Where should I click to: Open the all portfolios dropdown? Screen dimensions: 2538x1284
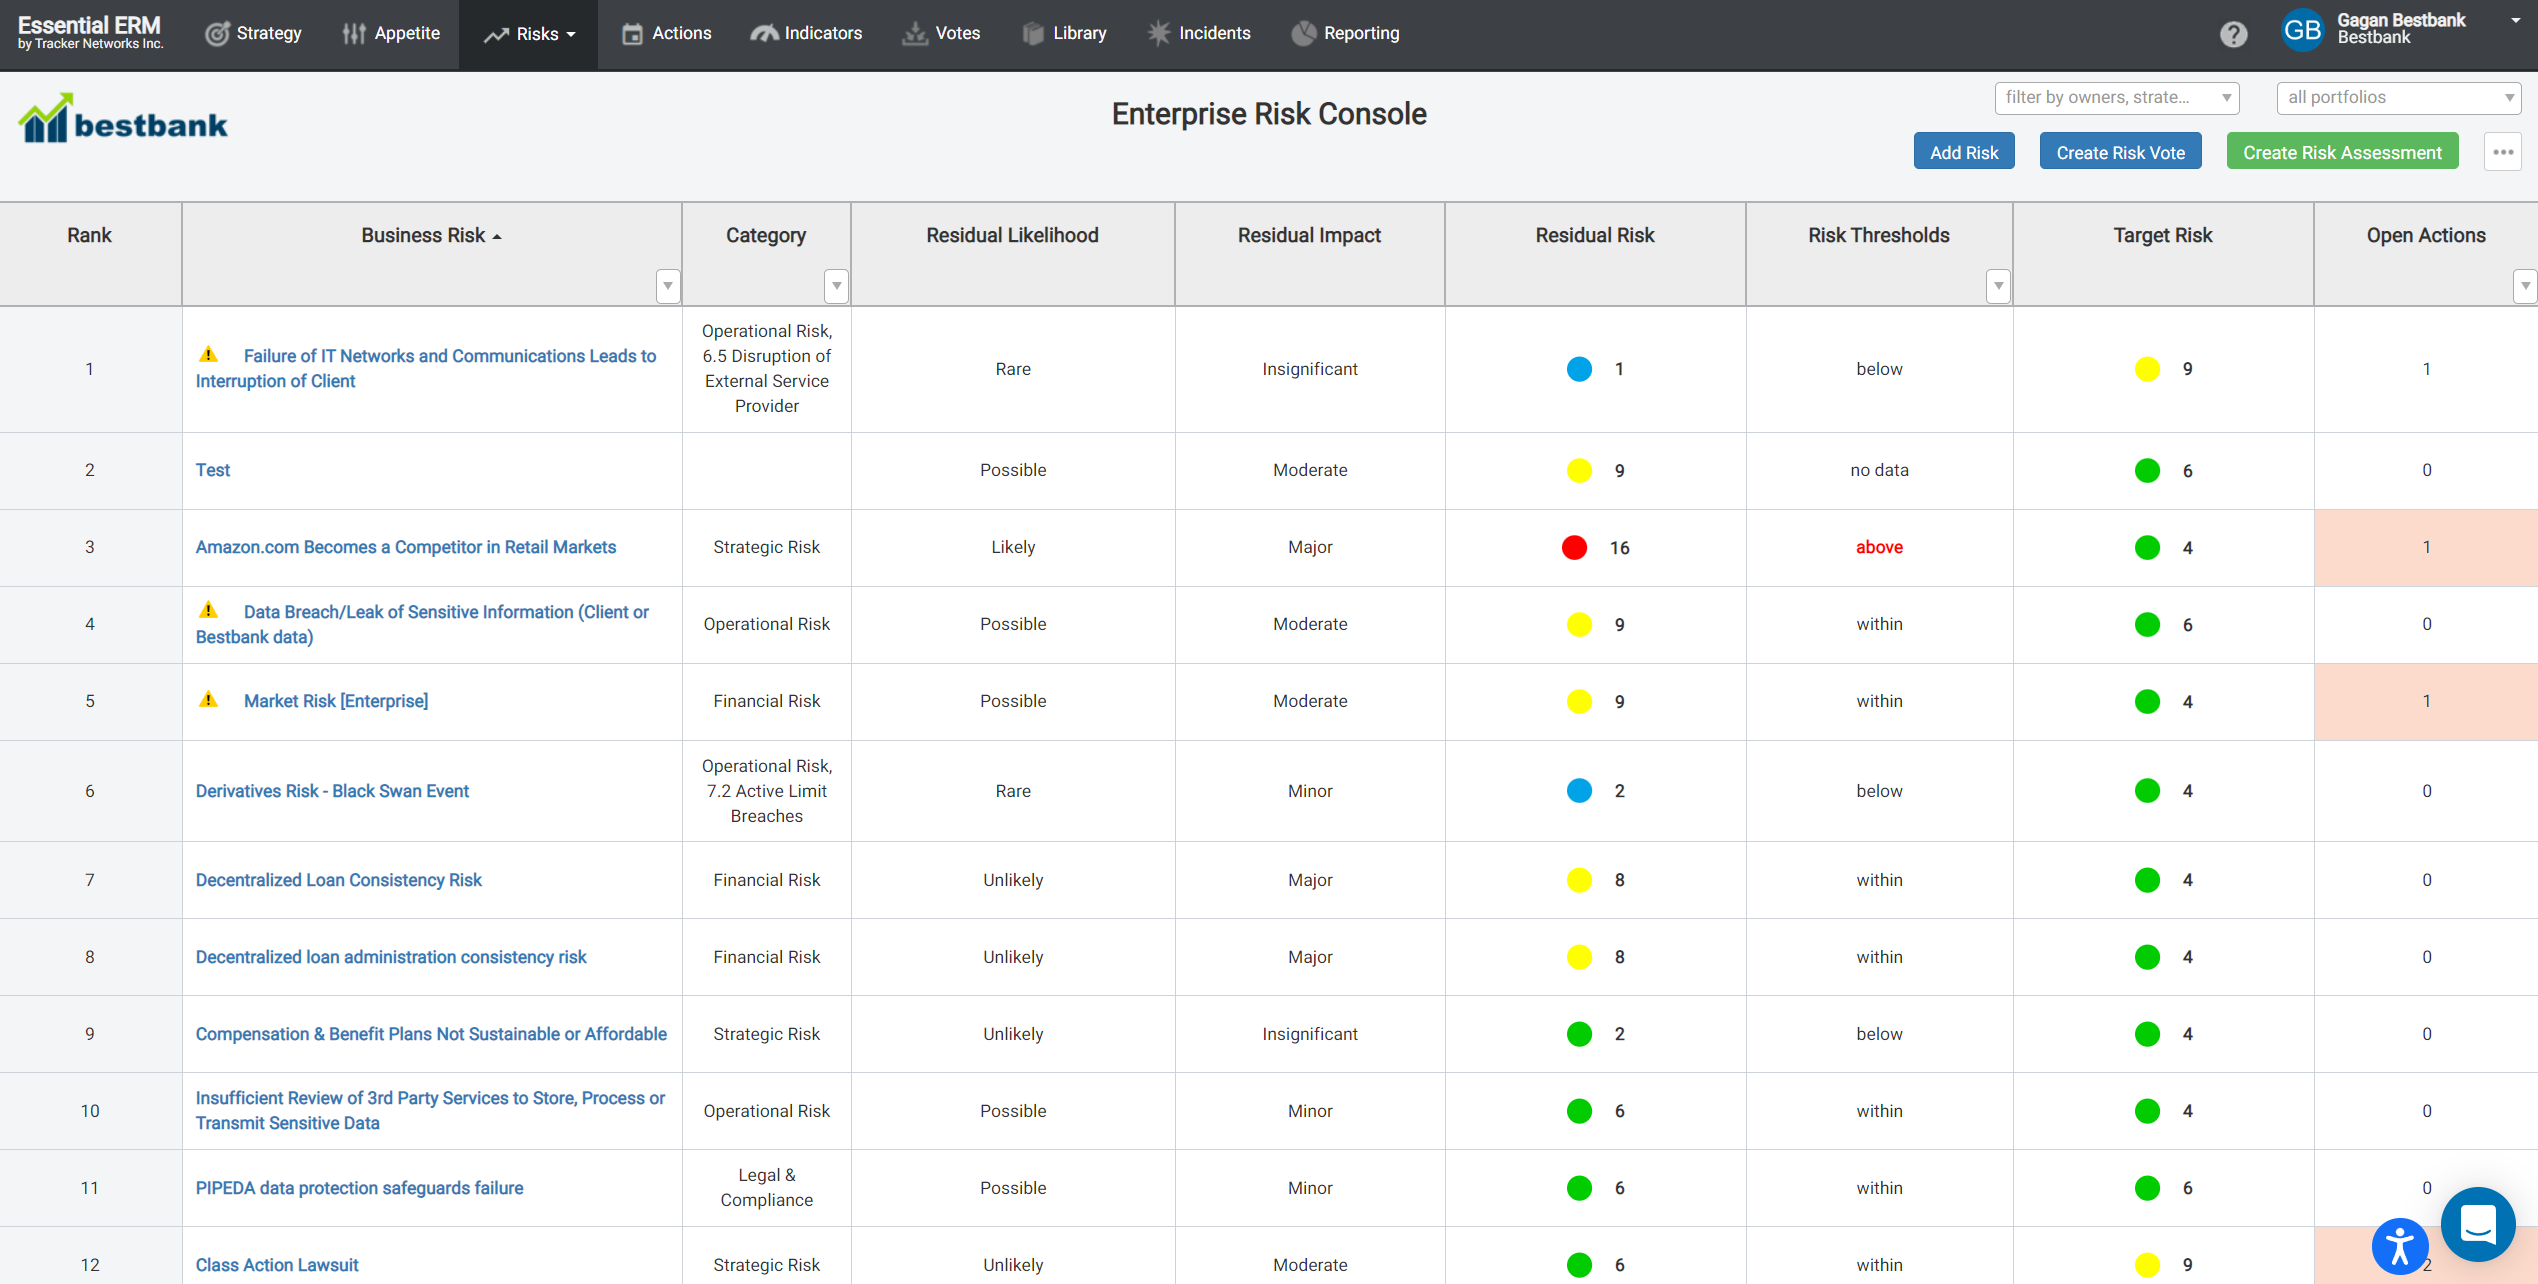[2399, 97]
